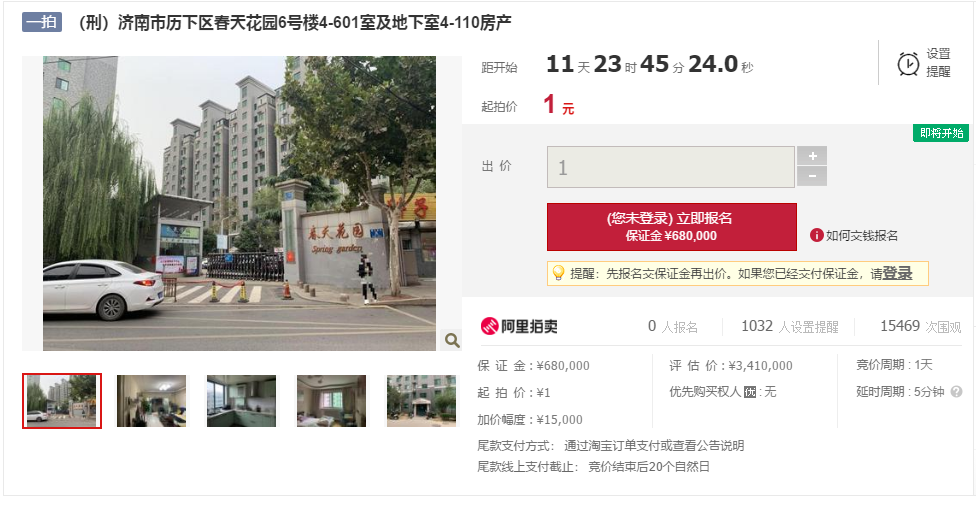The width and height of the screenshot is (976, 511).
Task: Open 如何交钱报名 help link
Action: coord(861,235)
